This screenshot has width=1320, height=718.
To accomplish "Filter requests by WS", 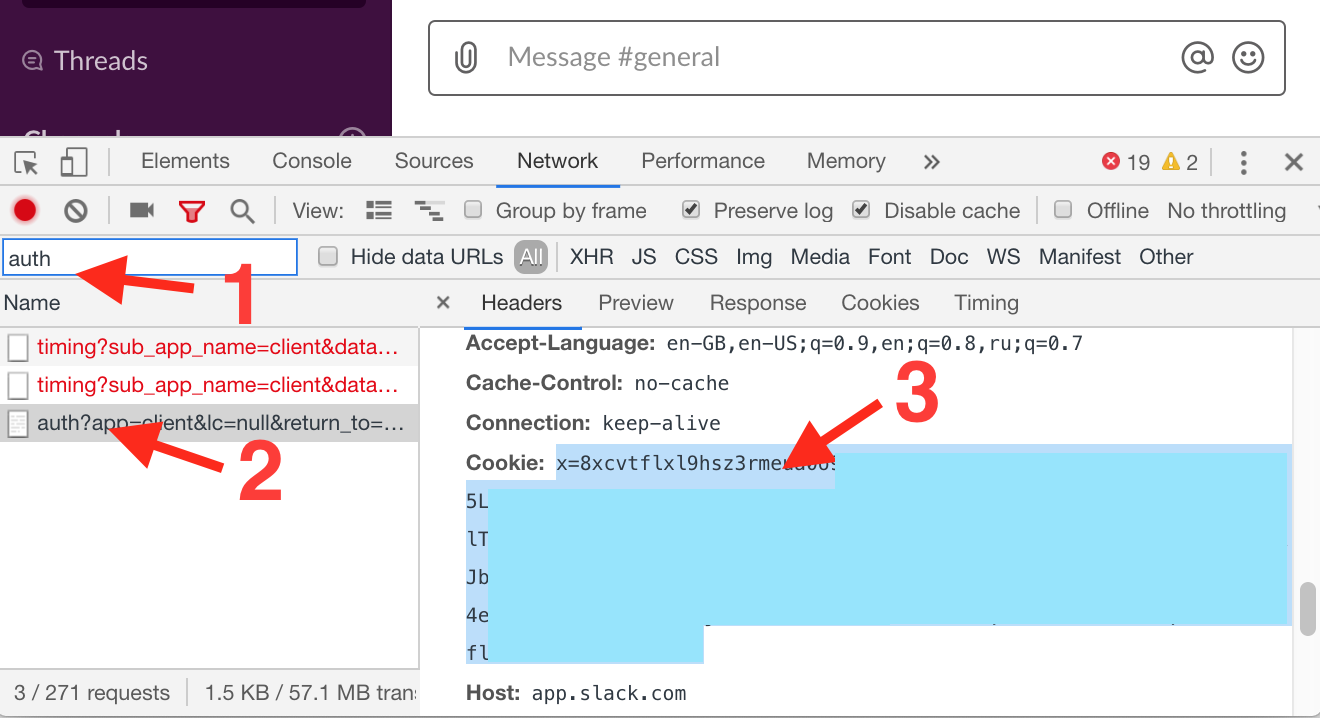I will coord(1003,257).
